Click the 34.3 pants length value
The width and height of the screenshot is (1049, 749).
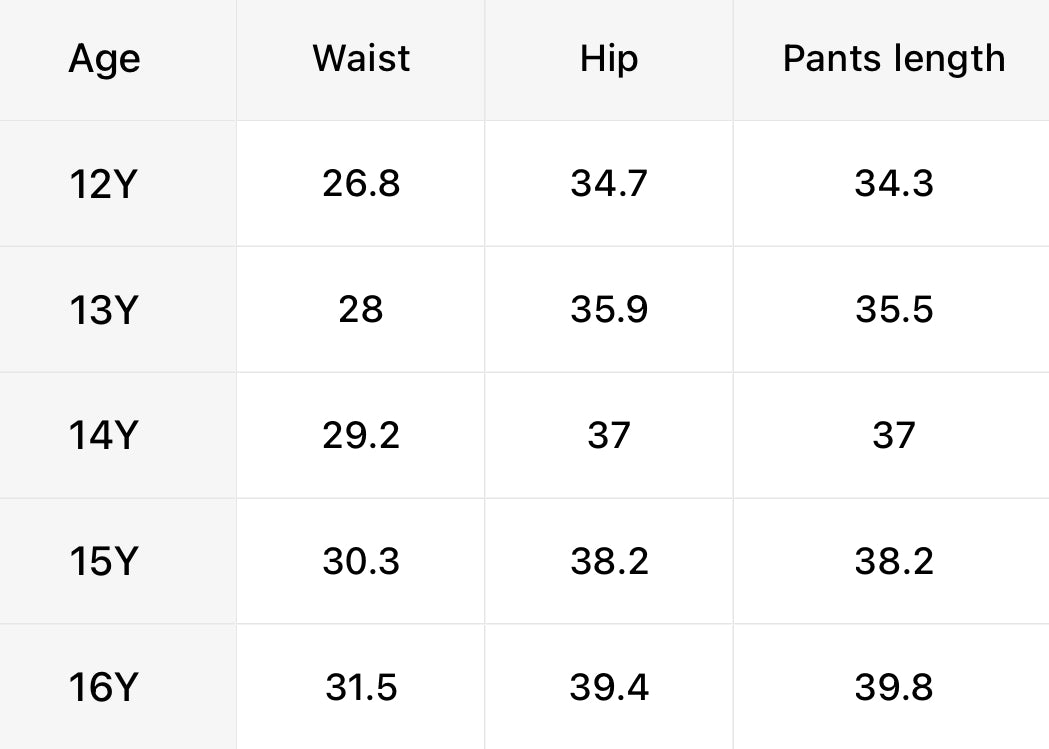(x=894, y=183)
